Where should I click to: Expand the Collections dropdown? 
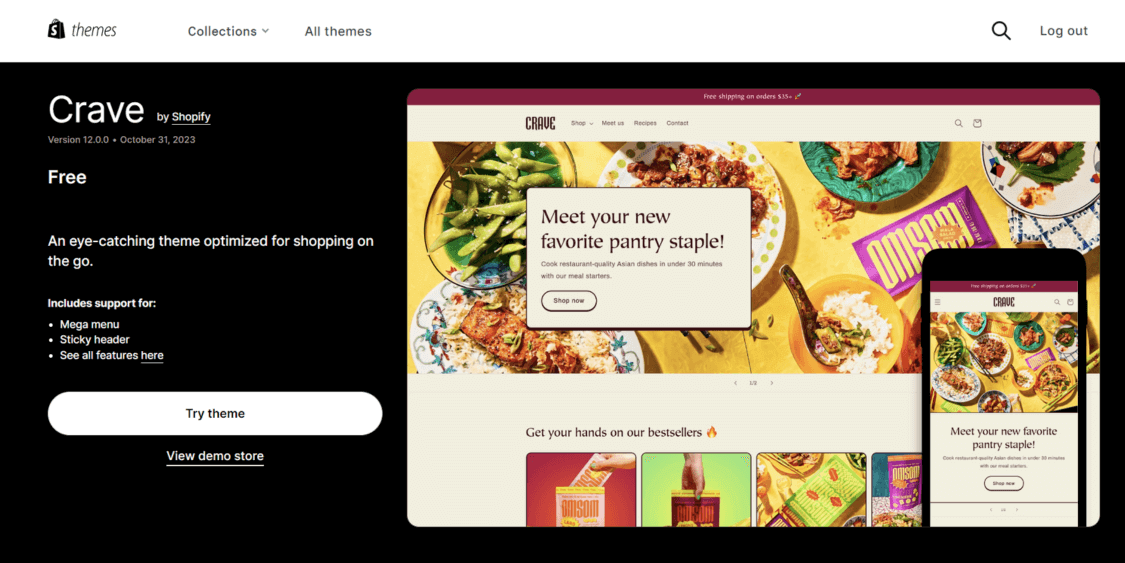click(x=228, y=31)
